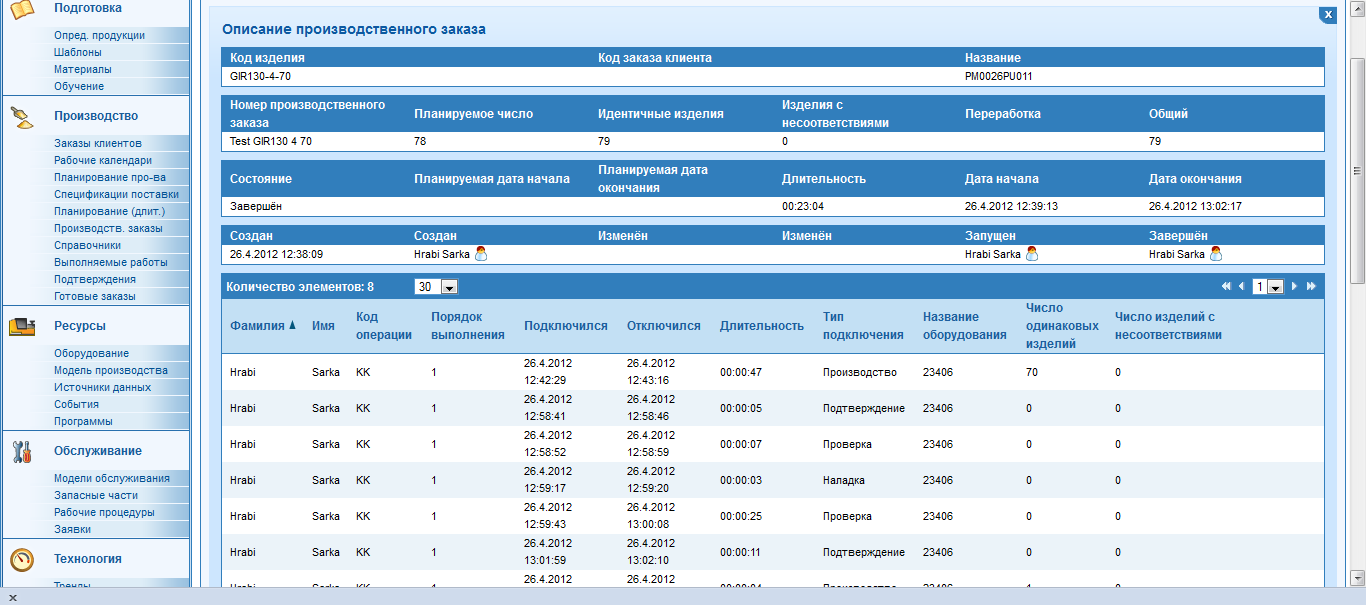
Task: Sort table by Имя column
Action: tap(323, 325)
